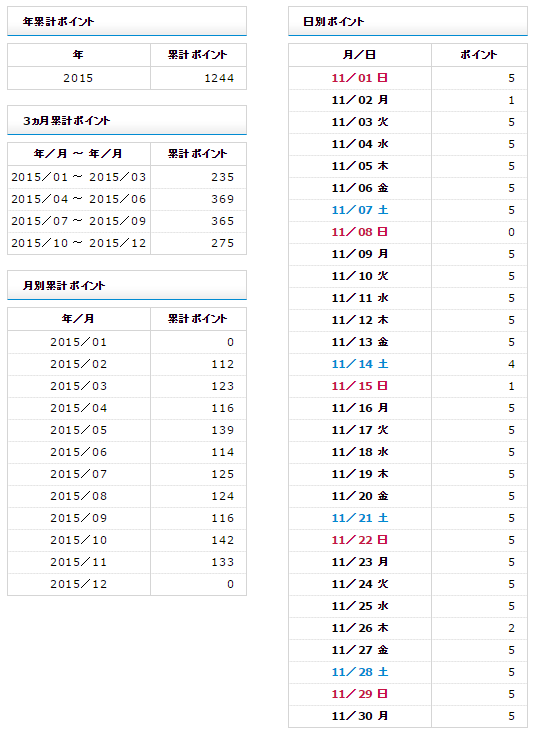Select the 月別累計ポイント section header
Screen dimensions: 533x733
coord(127,285)
